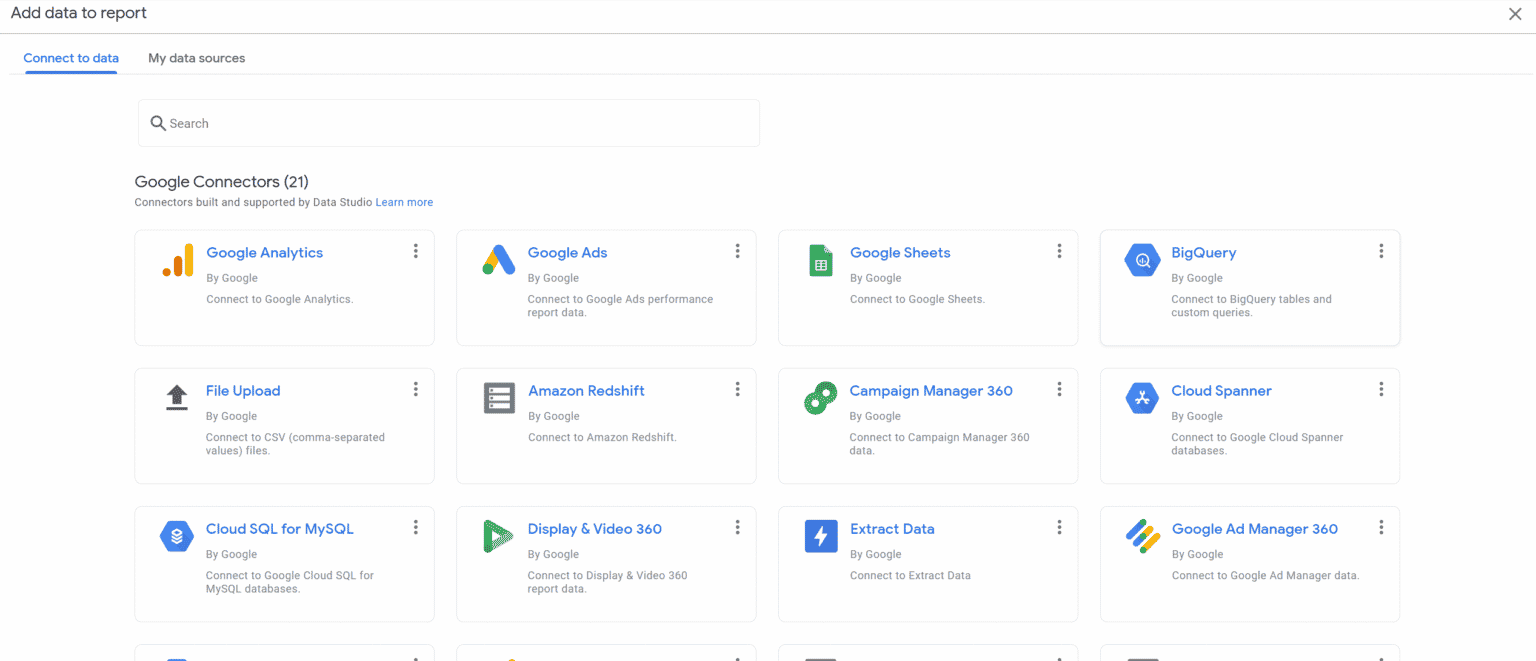Select the BigQuery hexagon icon
This screenshot has height=661, width=1536.
pos(1142,259)
